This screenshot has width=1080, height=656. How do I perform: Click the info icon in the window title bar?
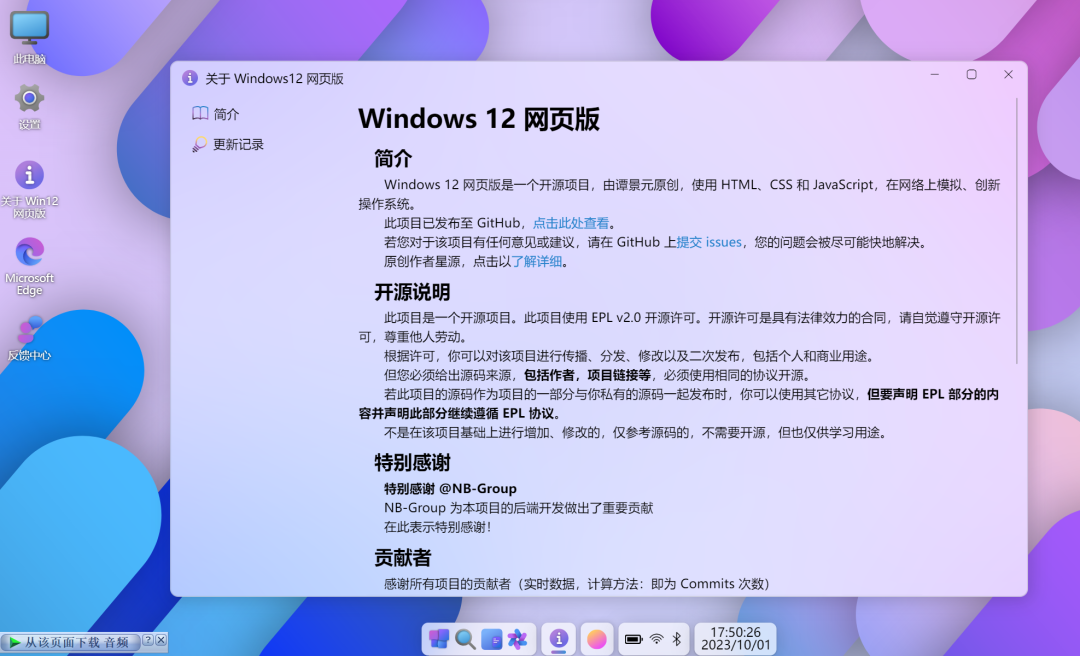[x=189, y=78]
